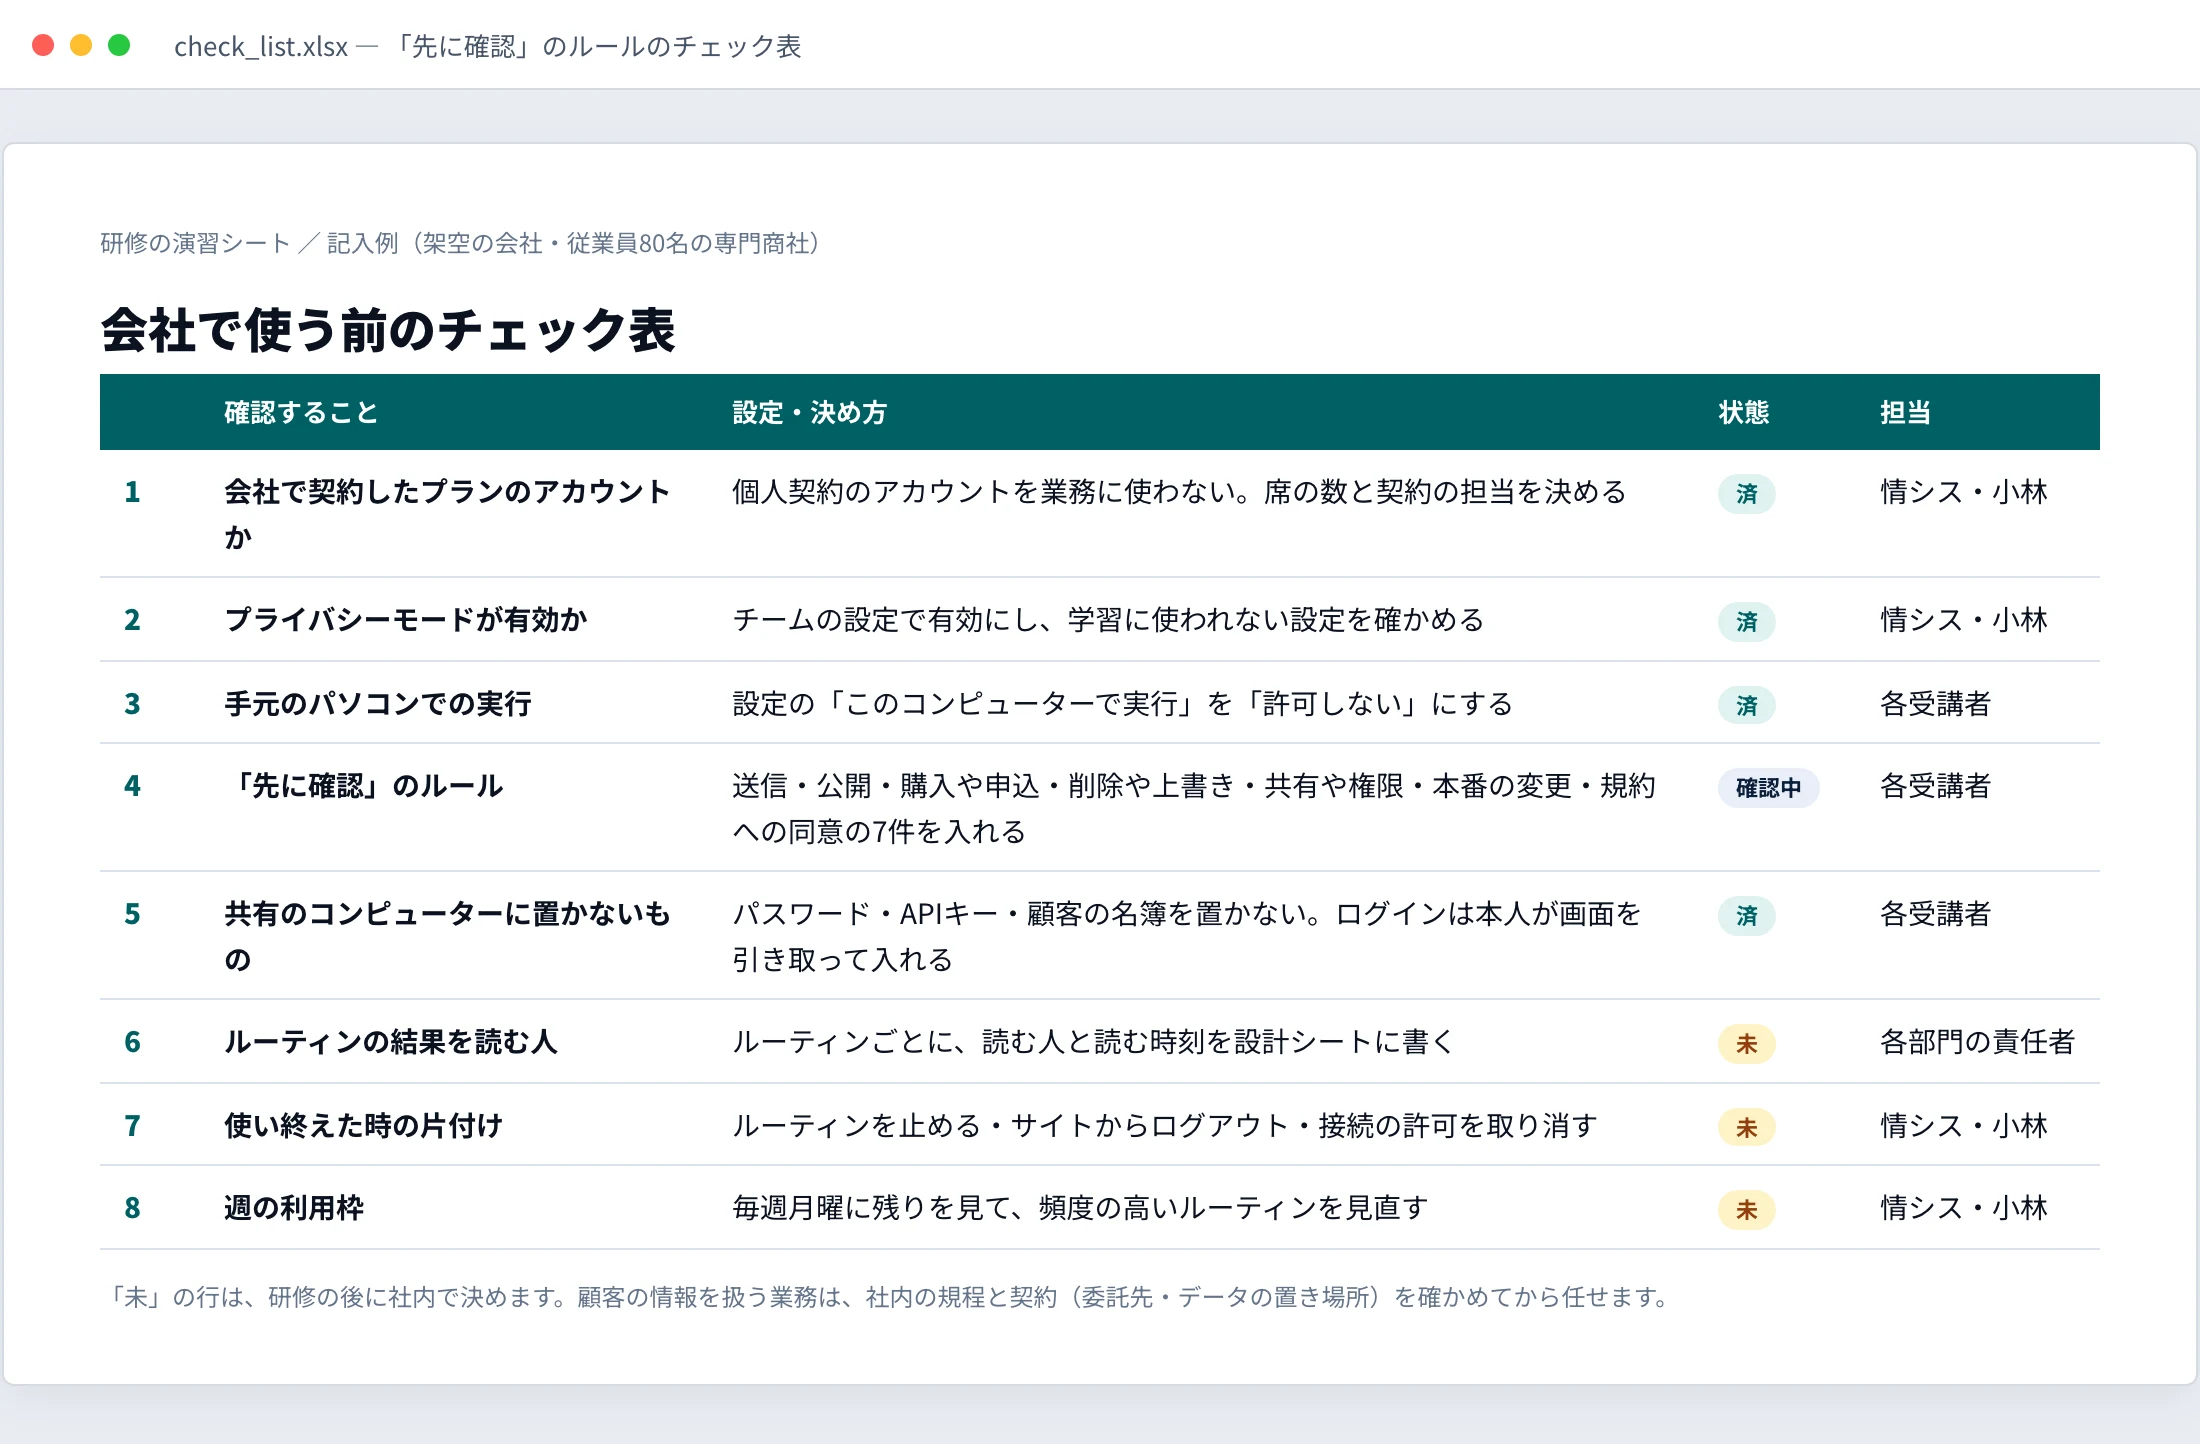The height and width of the screenshot is (1444, 2200).
Task: Select cell 使い終えた時の片付け
Action: 364,1126
